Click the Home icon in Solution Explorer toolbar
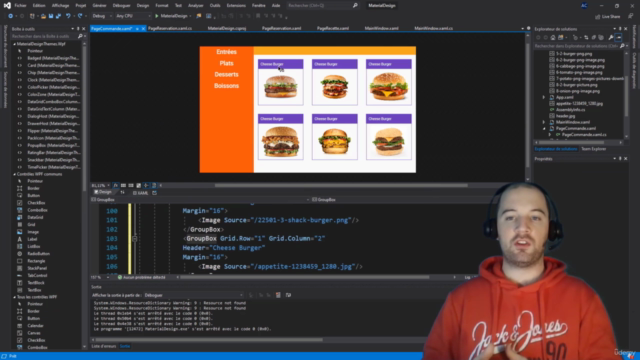Image resolution: width=640 pixels, height=360 pixels. tap(553, 38)
